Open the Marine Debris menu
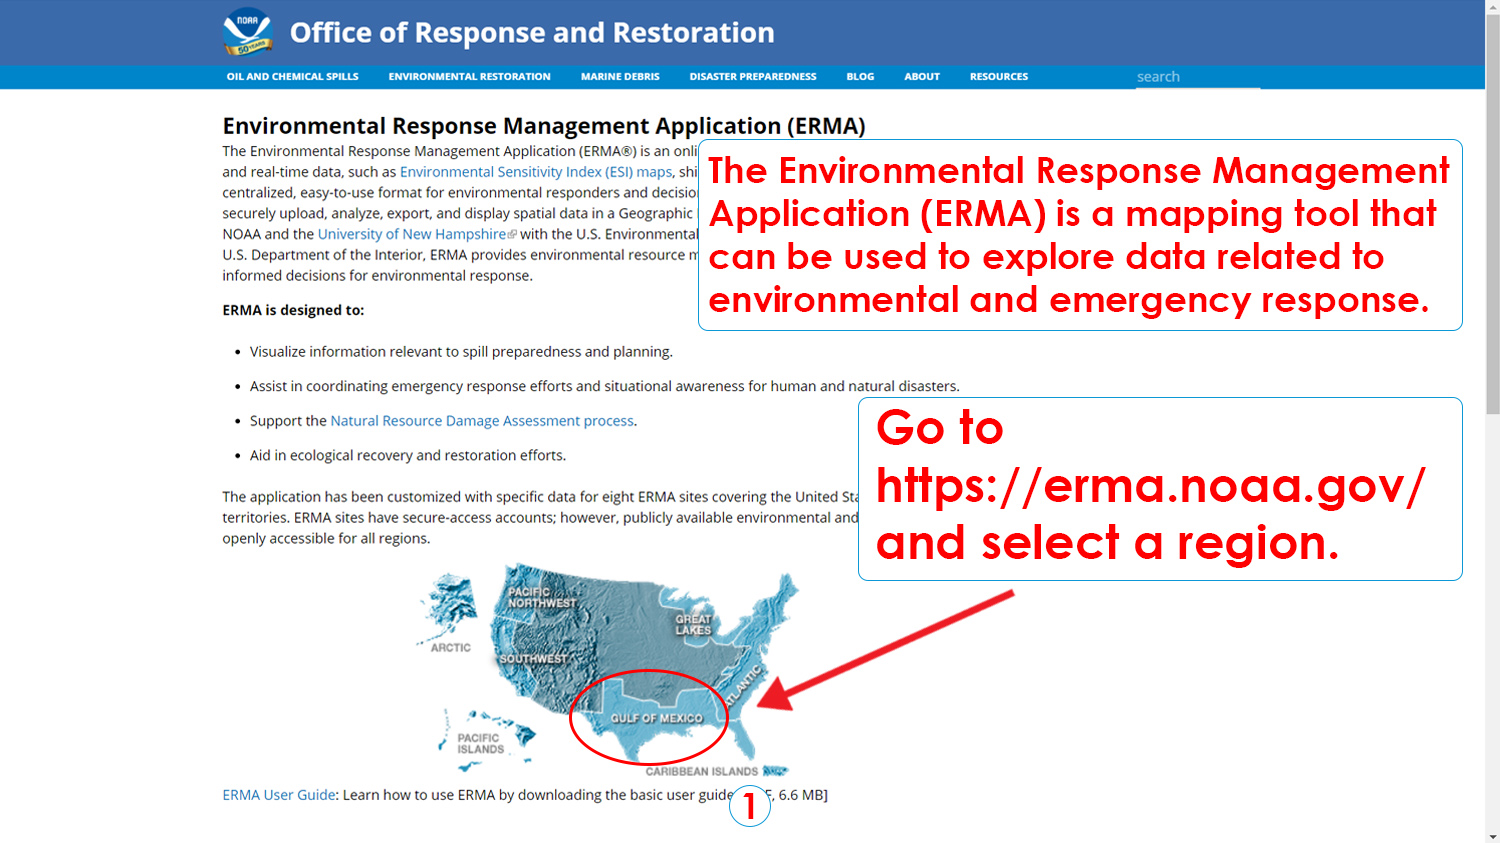This screenshot has width=1500, height=843. click(619, 76)
